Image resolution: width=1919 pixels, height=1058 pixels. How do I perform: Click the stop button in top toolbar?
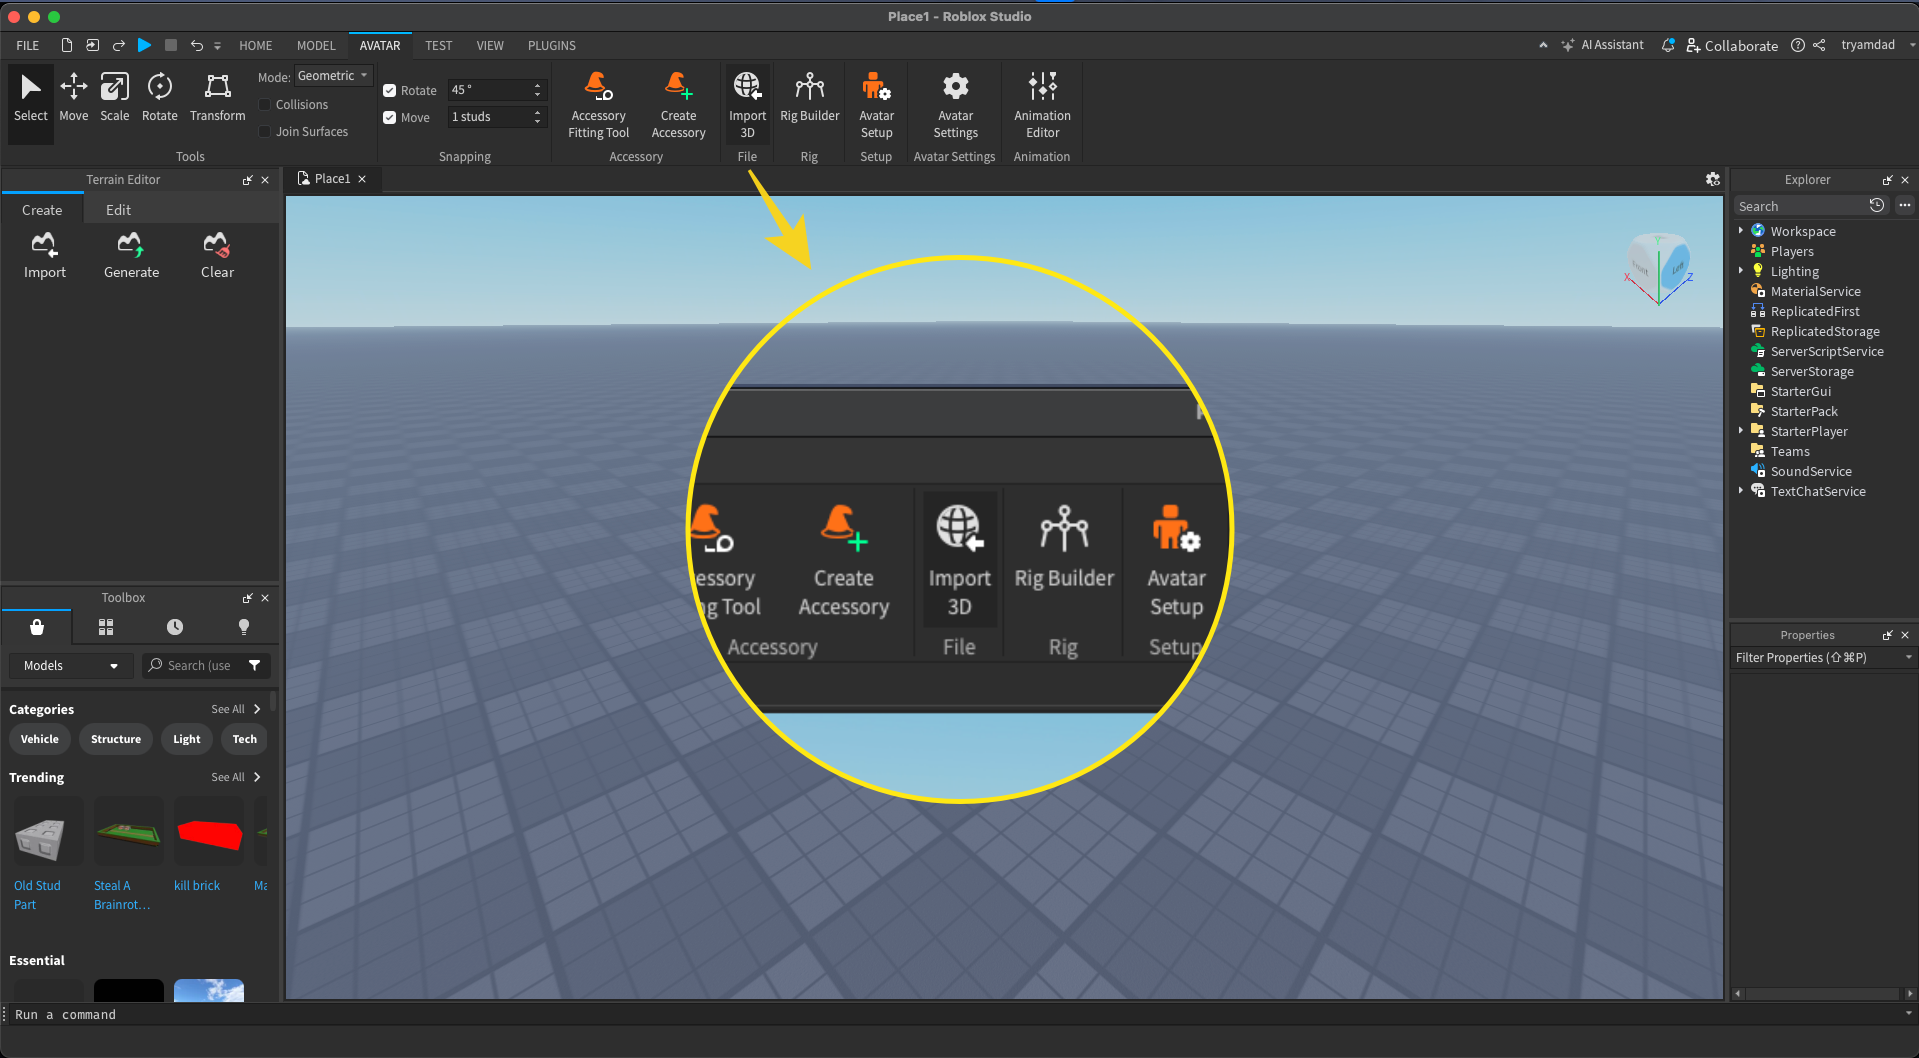click(x=171, y=45)
